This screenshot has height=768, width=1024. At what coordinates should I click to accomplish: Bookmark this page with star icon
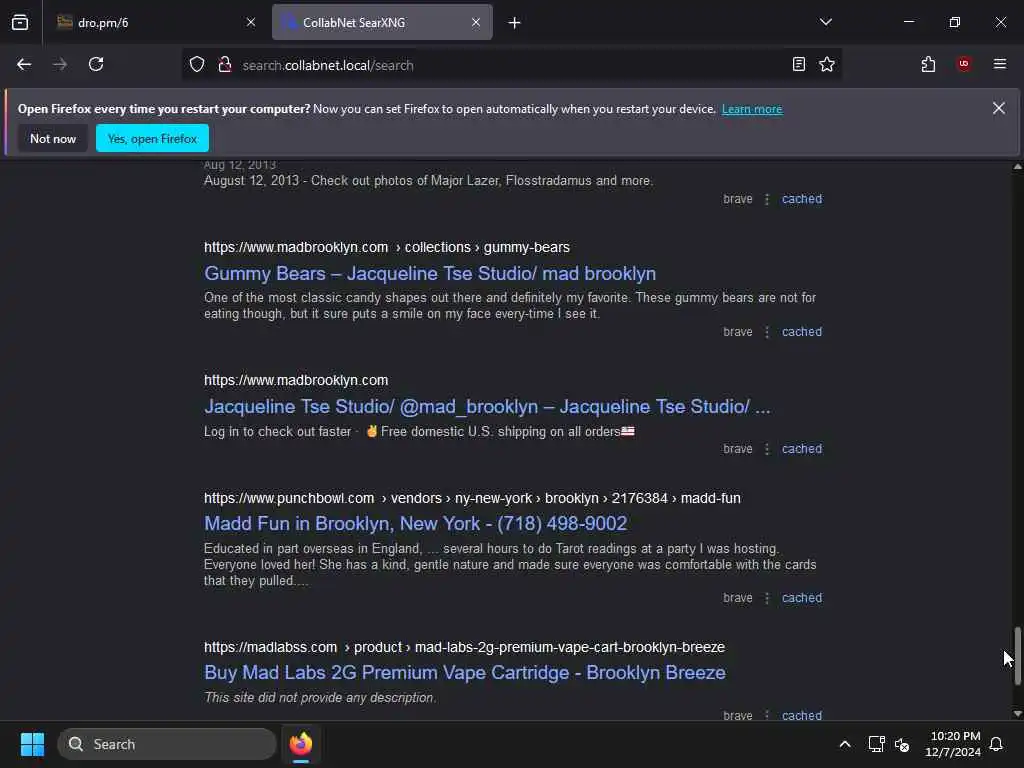coord(827,65)
